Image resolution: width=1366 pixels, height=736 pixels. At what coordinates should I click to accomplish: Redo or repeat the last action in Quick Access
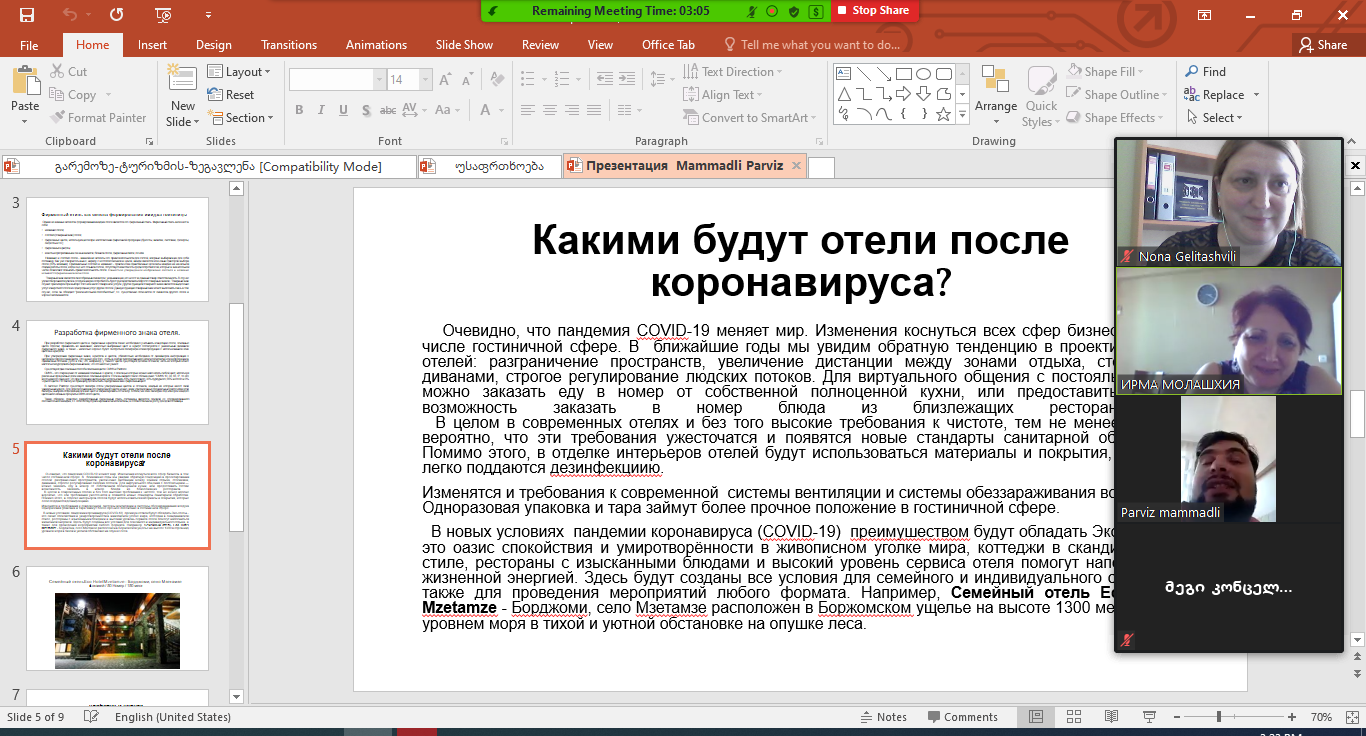(x=117, y=14)
